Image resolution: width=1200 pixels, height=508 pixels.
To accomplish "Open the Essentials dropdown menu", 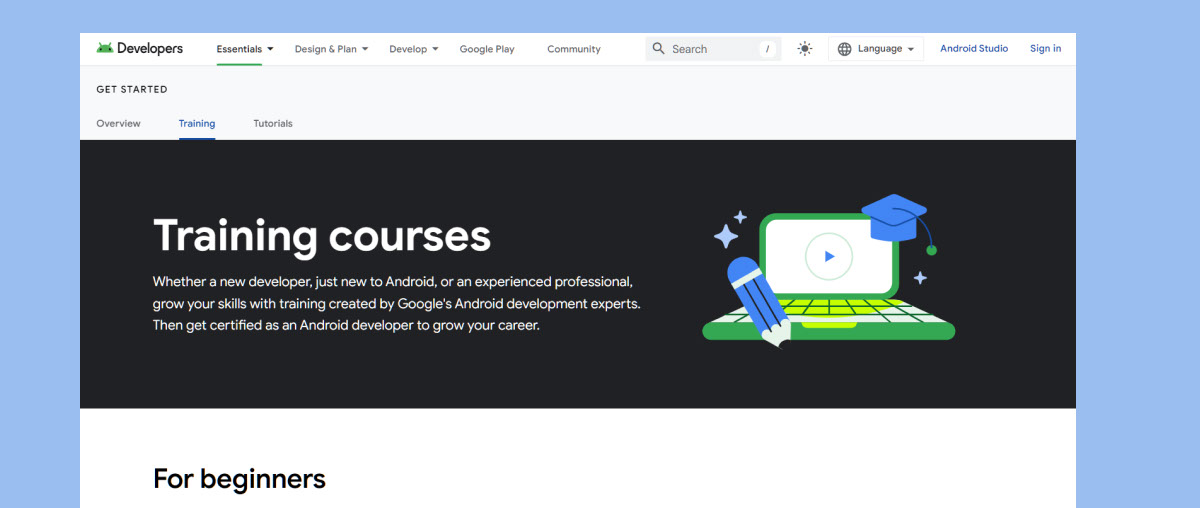I will tap(245, 49).
